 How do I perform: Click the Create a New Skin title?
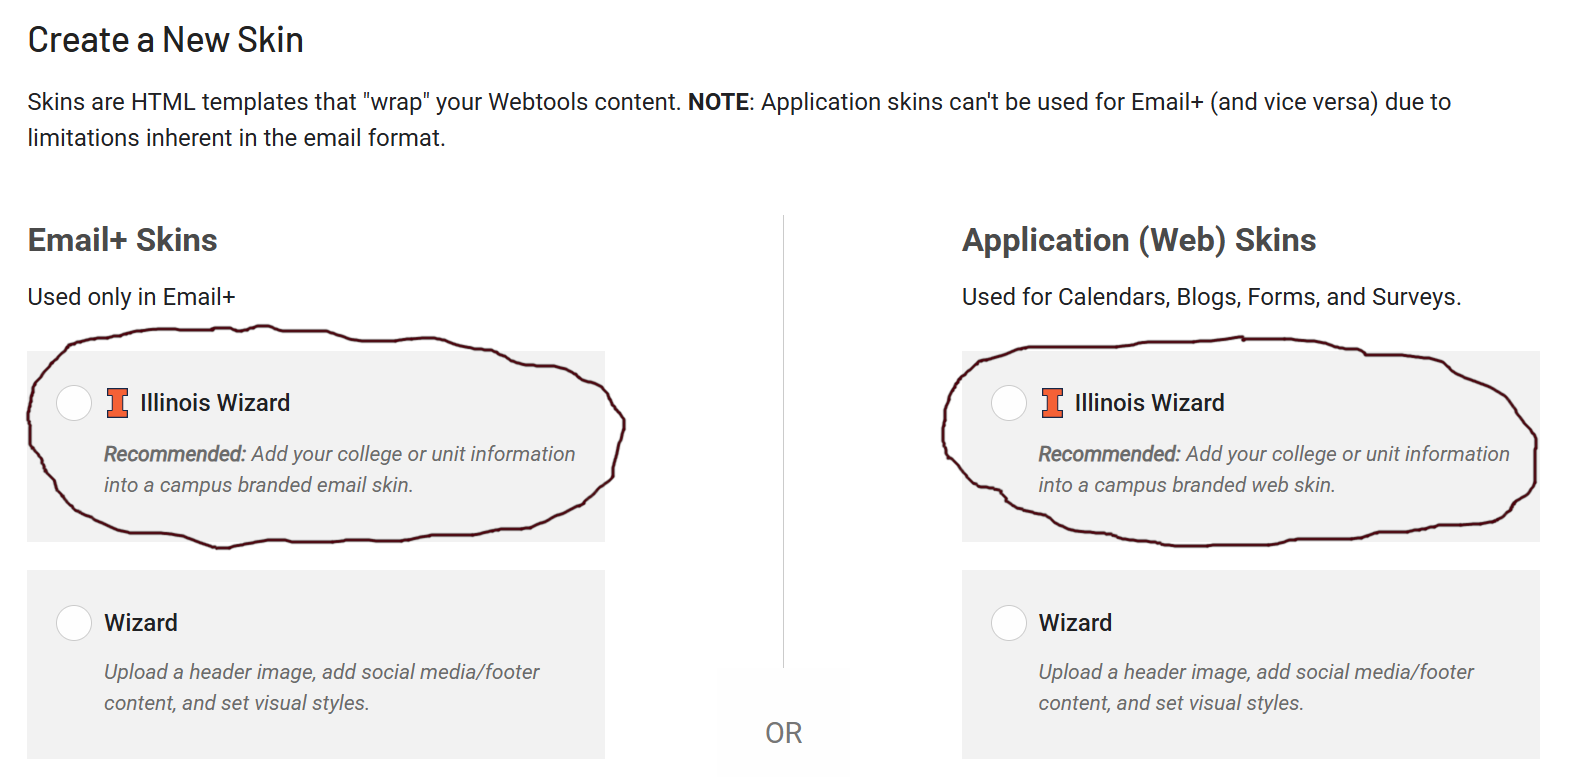[166, 40]
